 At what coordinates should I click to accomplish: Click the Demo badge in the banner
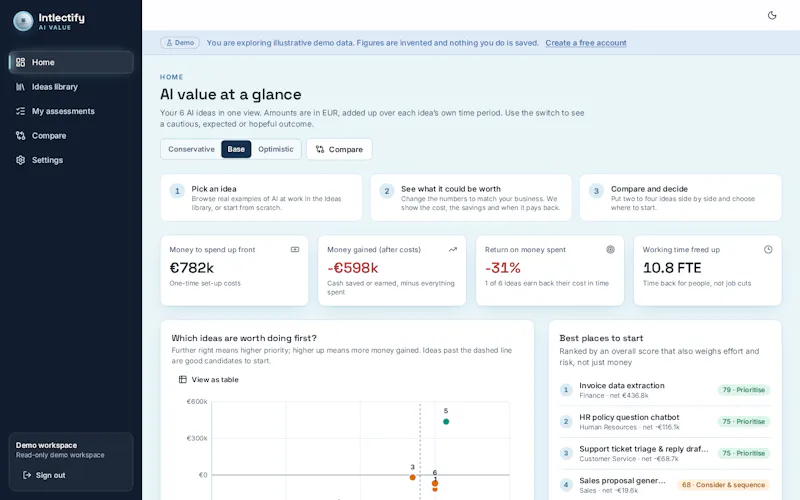(x=180, y=43)
